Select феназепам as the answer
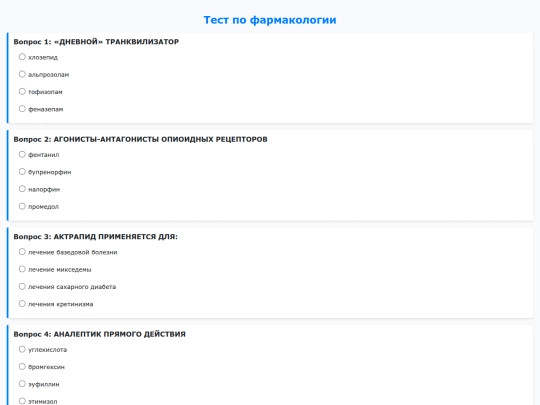This screenshot has height=405, width=540. point(22,109)
